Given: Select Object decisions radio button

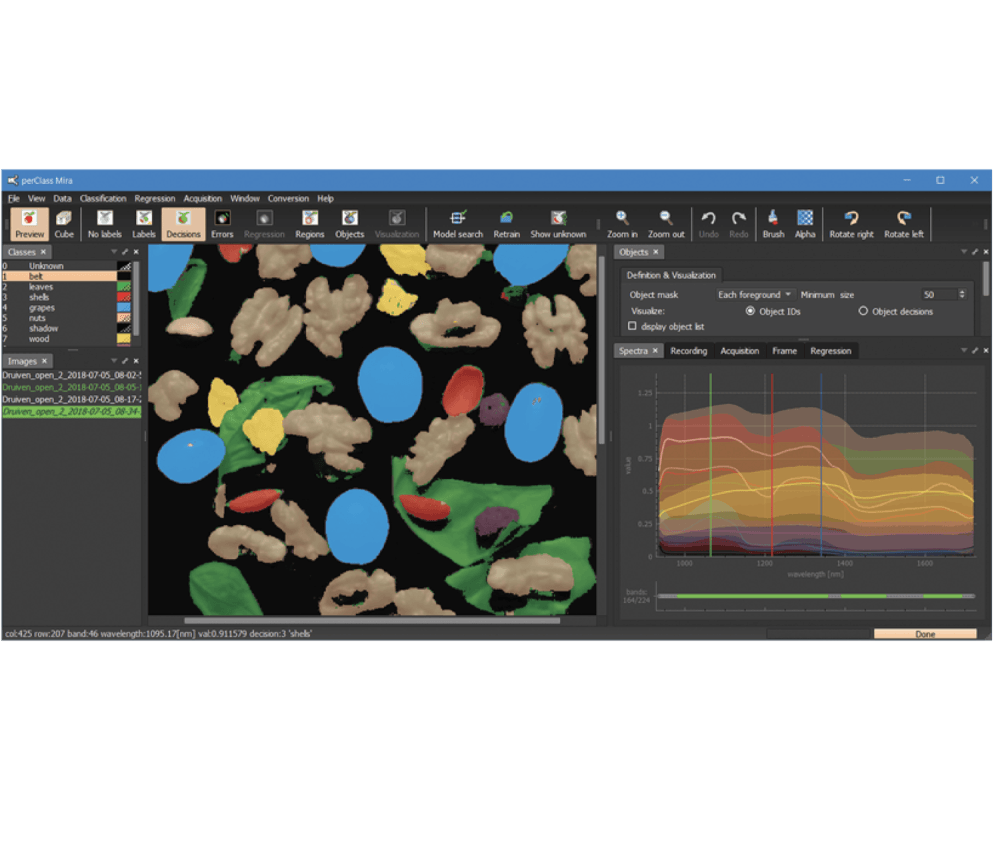Looking at the screenshot, I should pos(863,311).
